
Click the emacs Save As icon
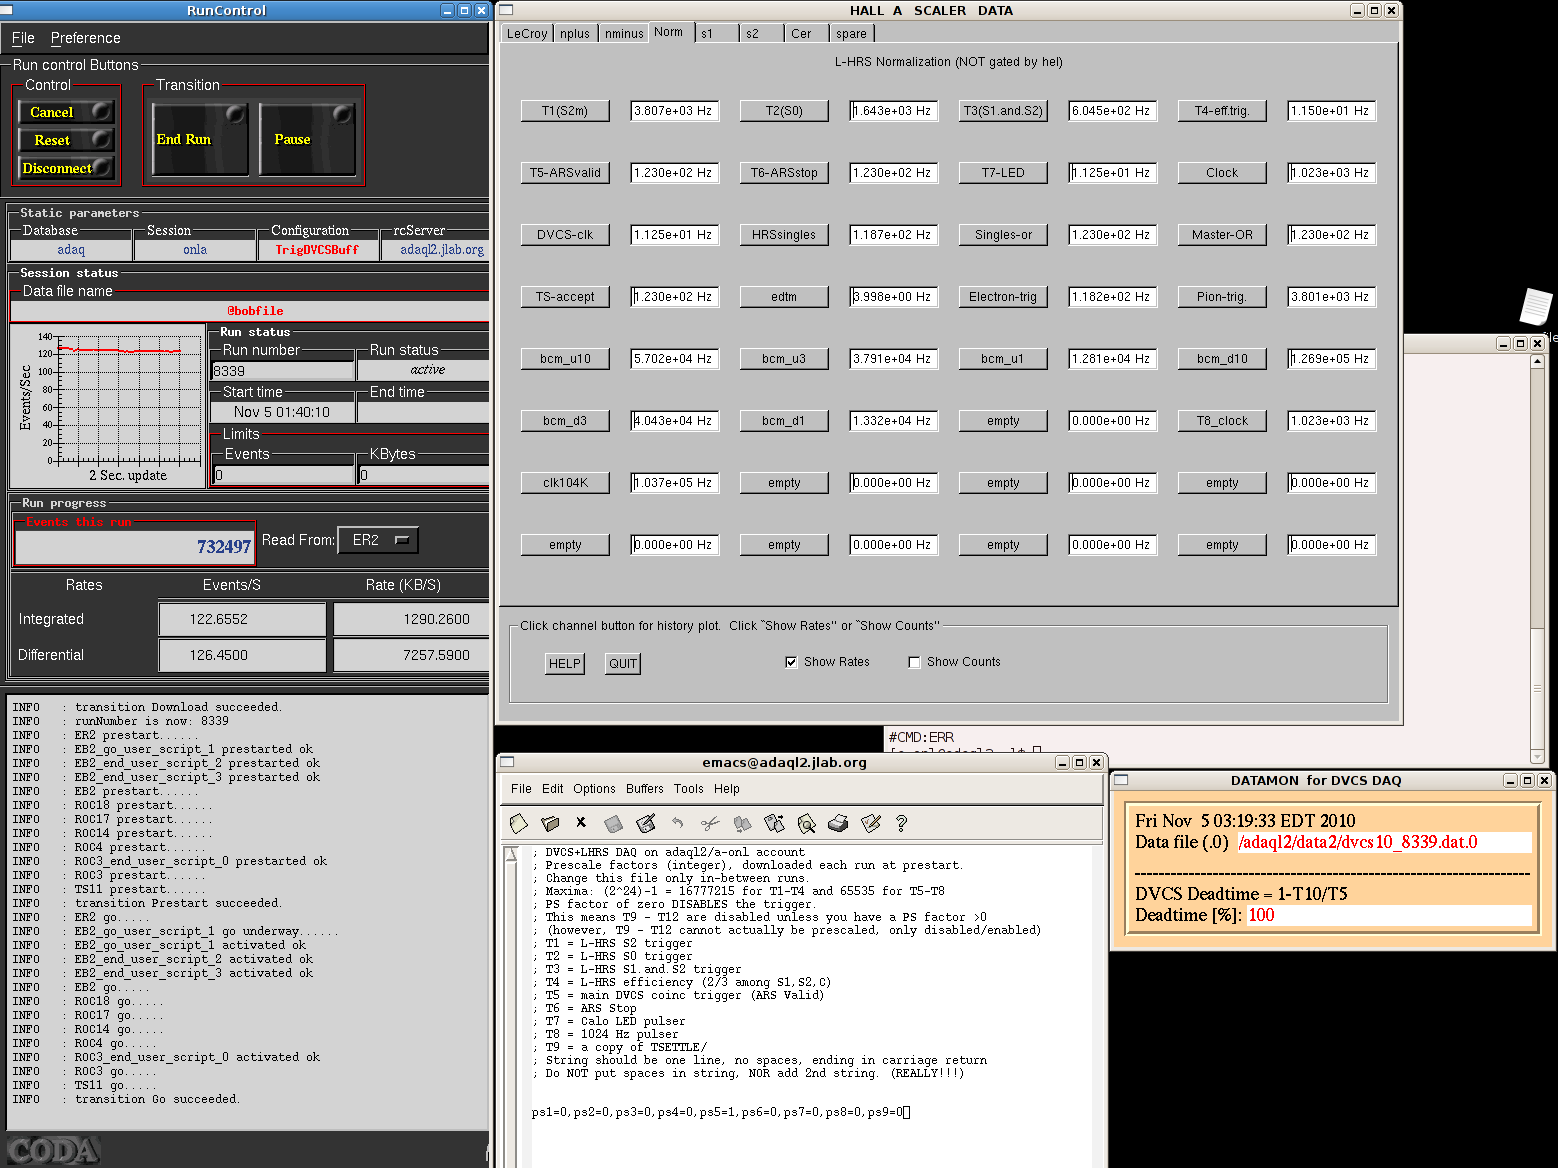click(646, 823)
